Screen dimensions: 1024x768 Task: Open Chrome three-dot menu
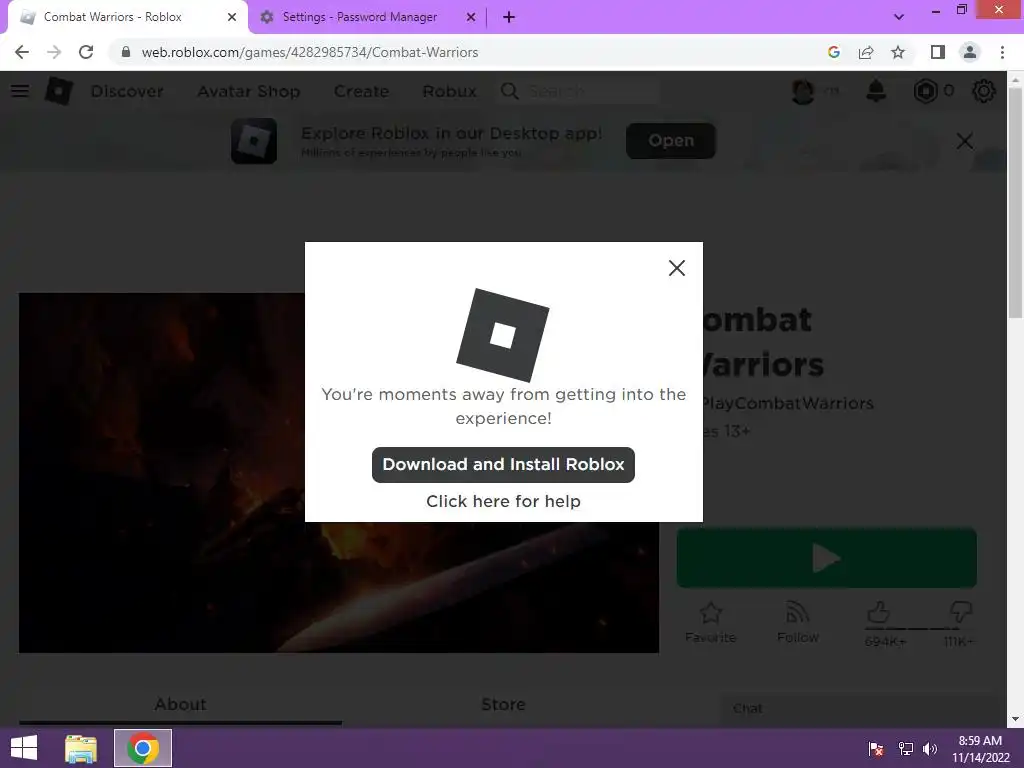pos(1002,52)
